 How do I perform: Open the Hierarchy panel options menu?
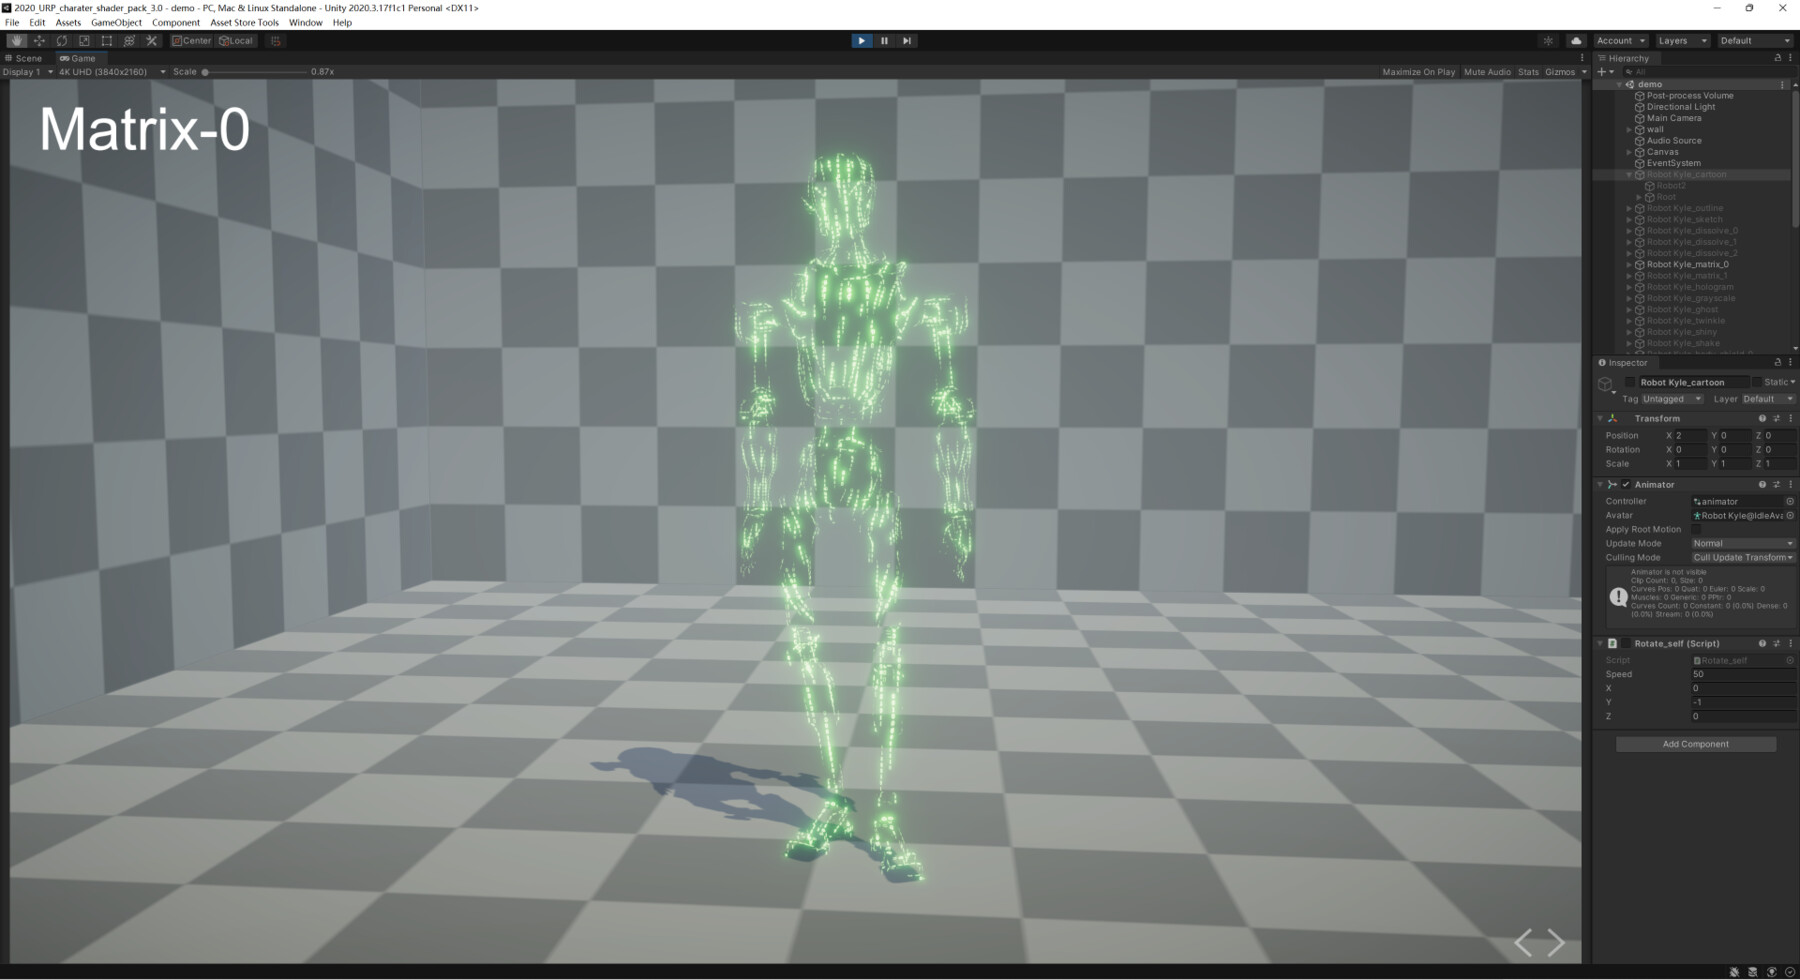(x=1790, y=58)
